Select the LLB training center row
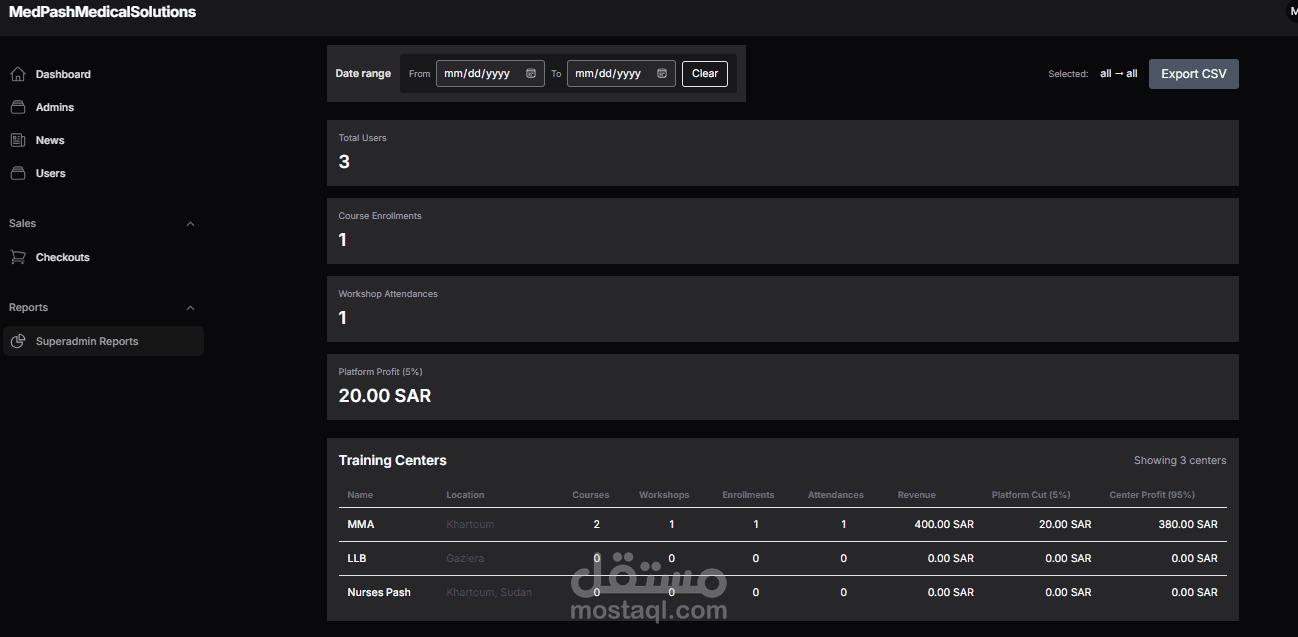Screen dimensions: 1298x637 [782, 558]
